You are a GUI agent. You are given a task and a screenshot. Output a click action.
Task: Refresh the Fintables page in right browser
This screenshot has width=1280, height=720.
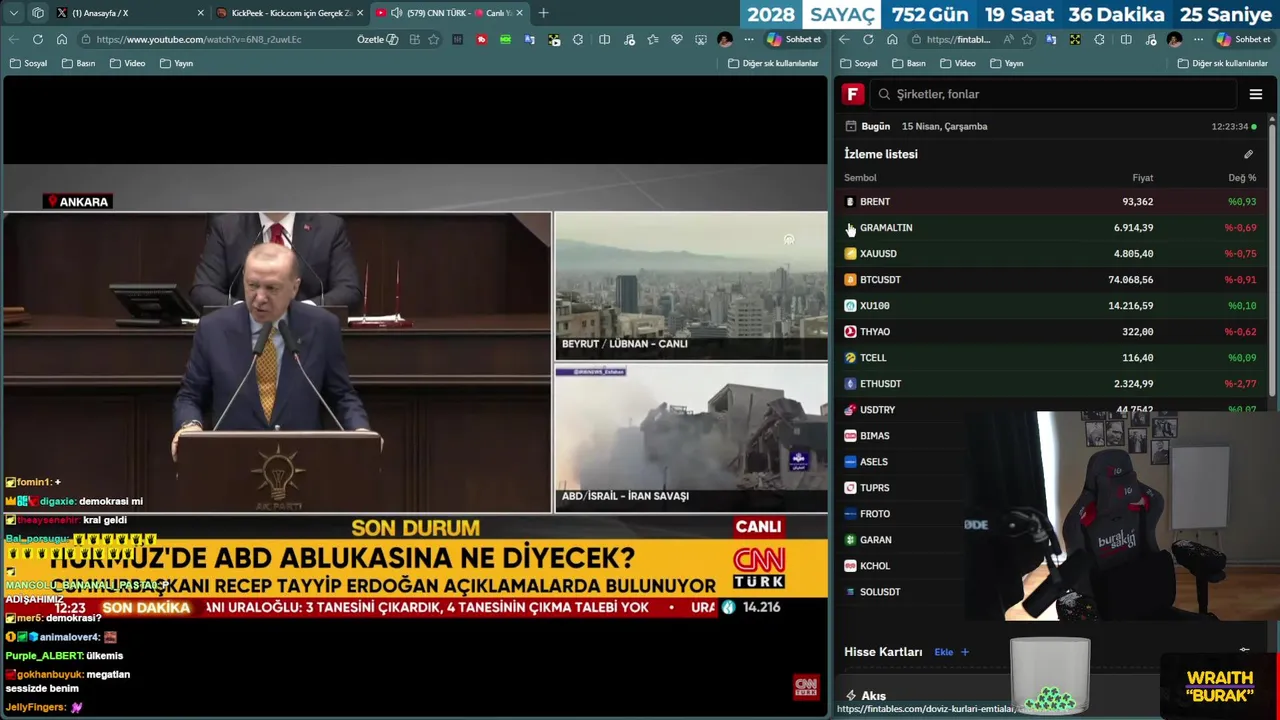point(868,39)
